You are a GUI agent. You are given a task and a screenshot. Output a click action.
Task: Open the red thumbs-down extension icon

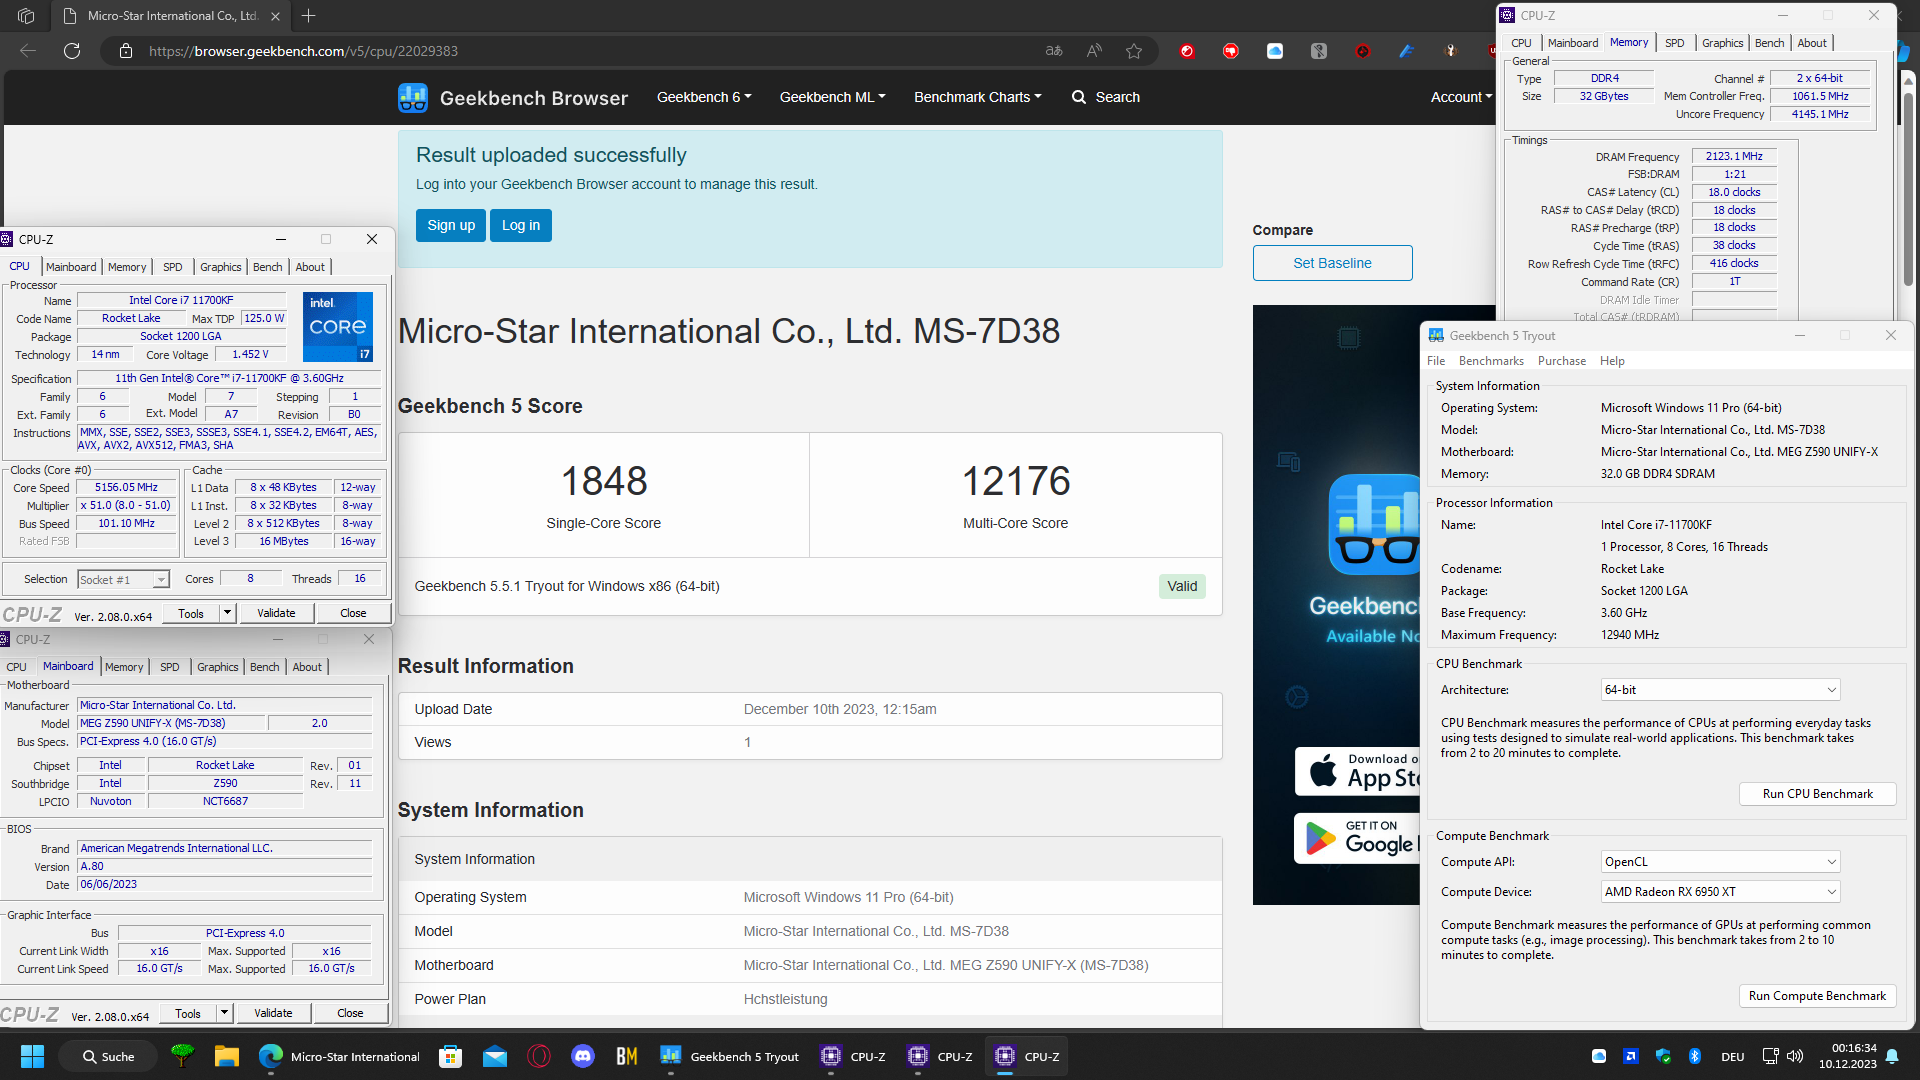[x=1231, y=51]
